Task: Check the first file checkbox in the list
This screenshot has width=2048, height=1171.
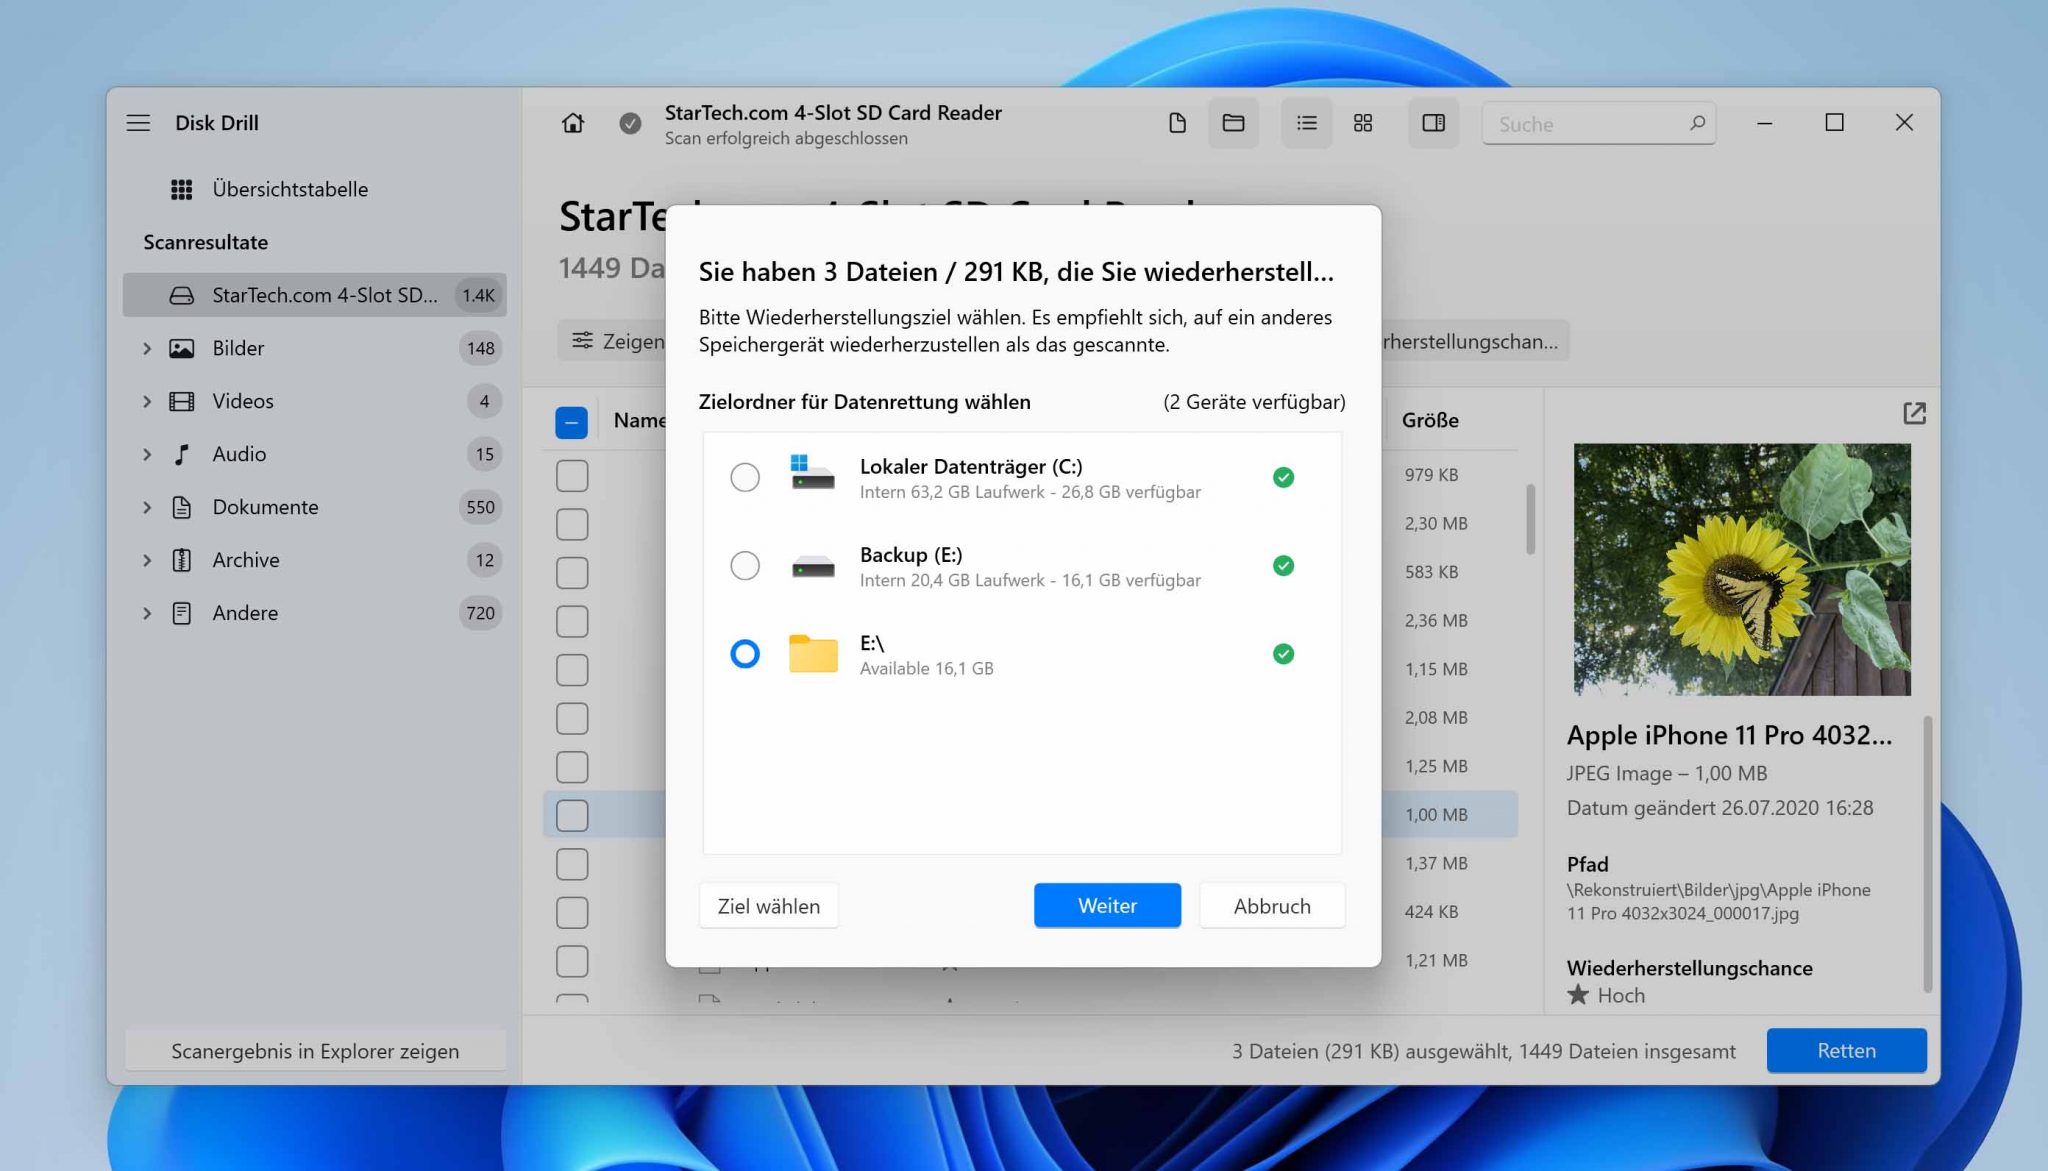Action: tap(571, 476)
